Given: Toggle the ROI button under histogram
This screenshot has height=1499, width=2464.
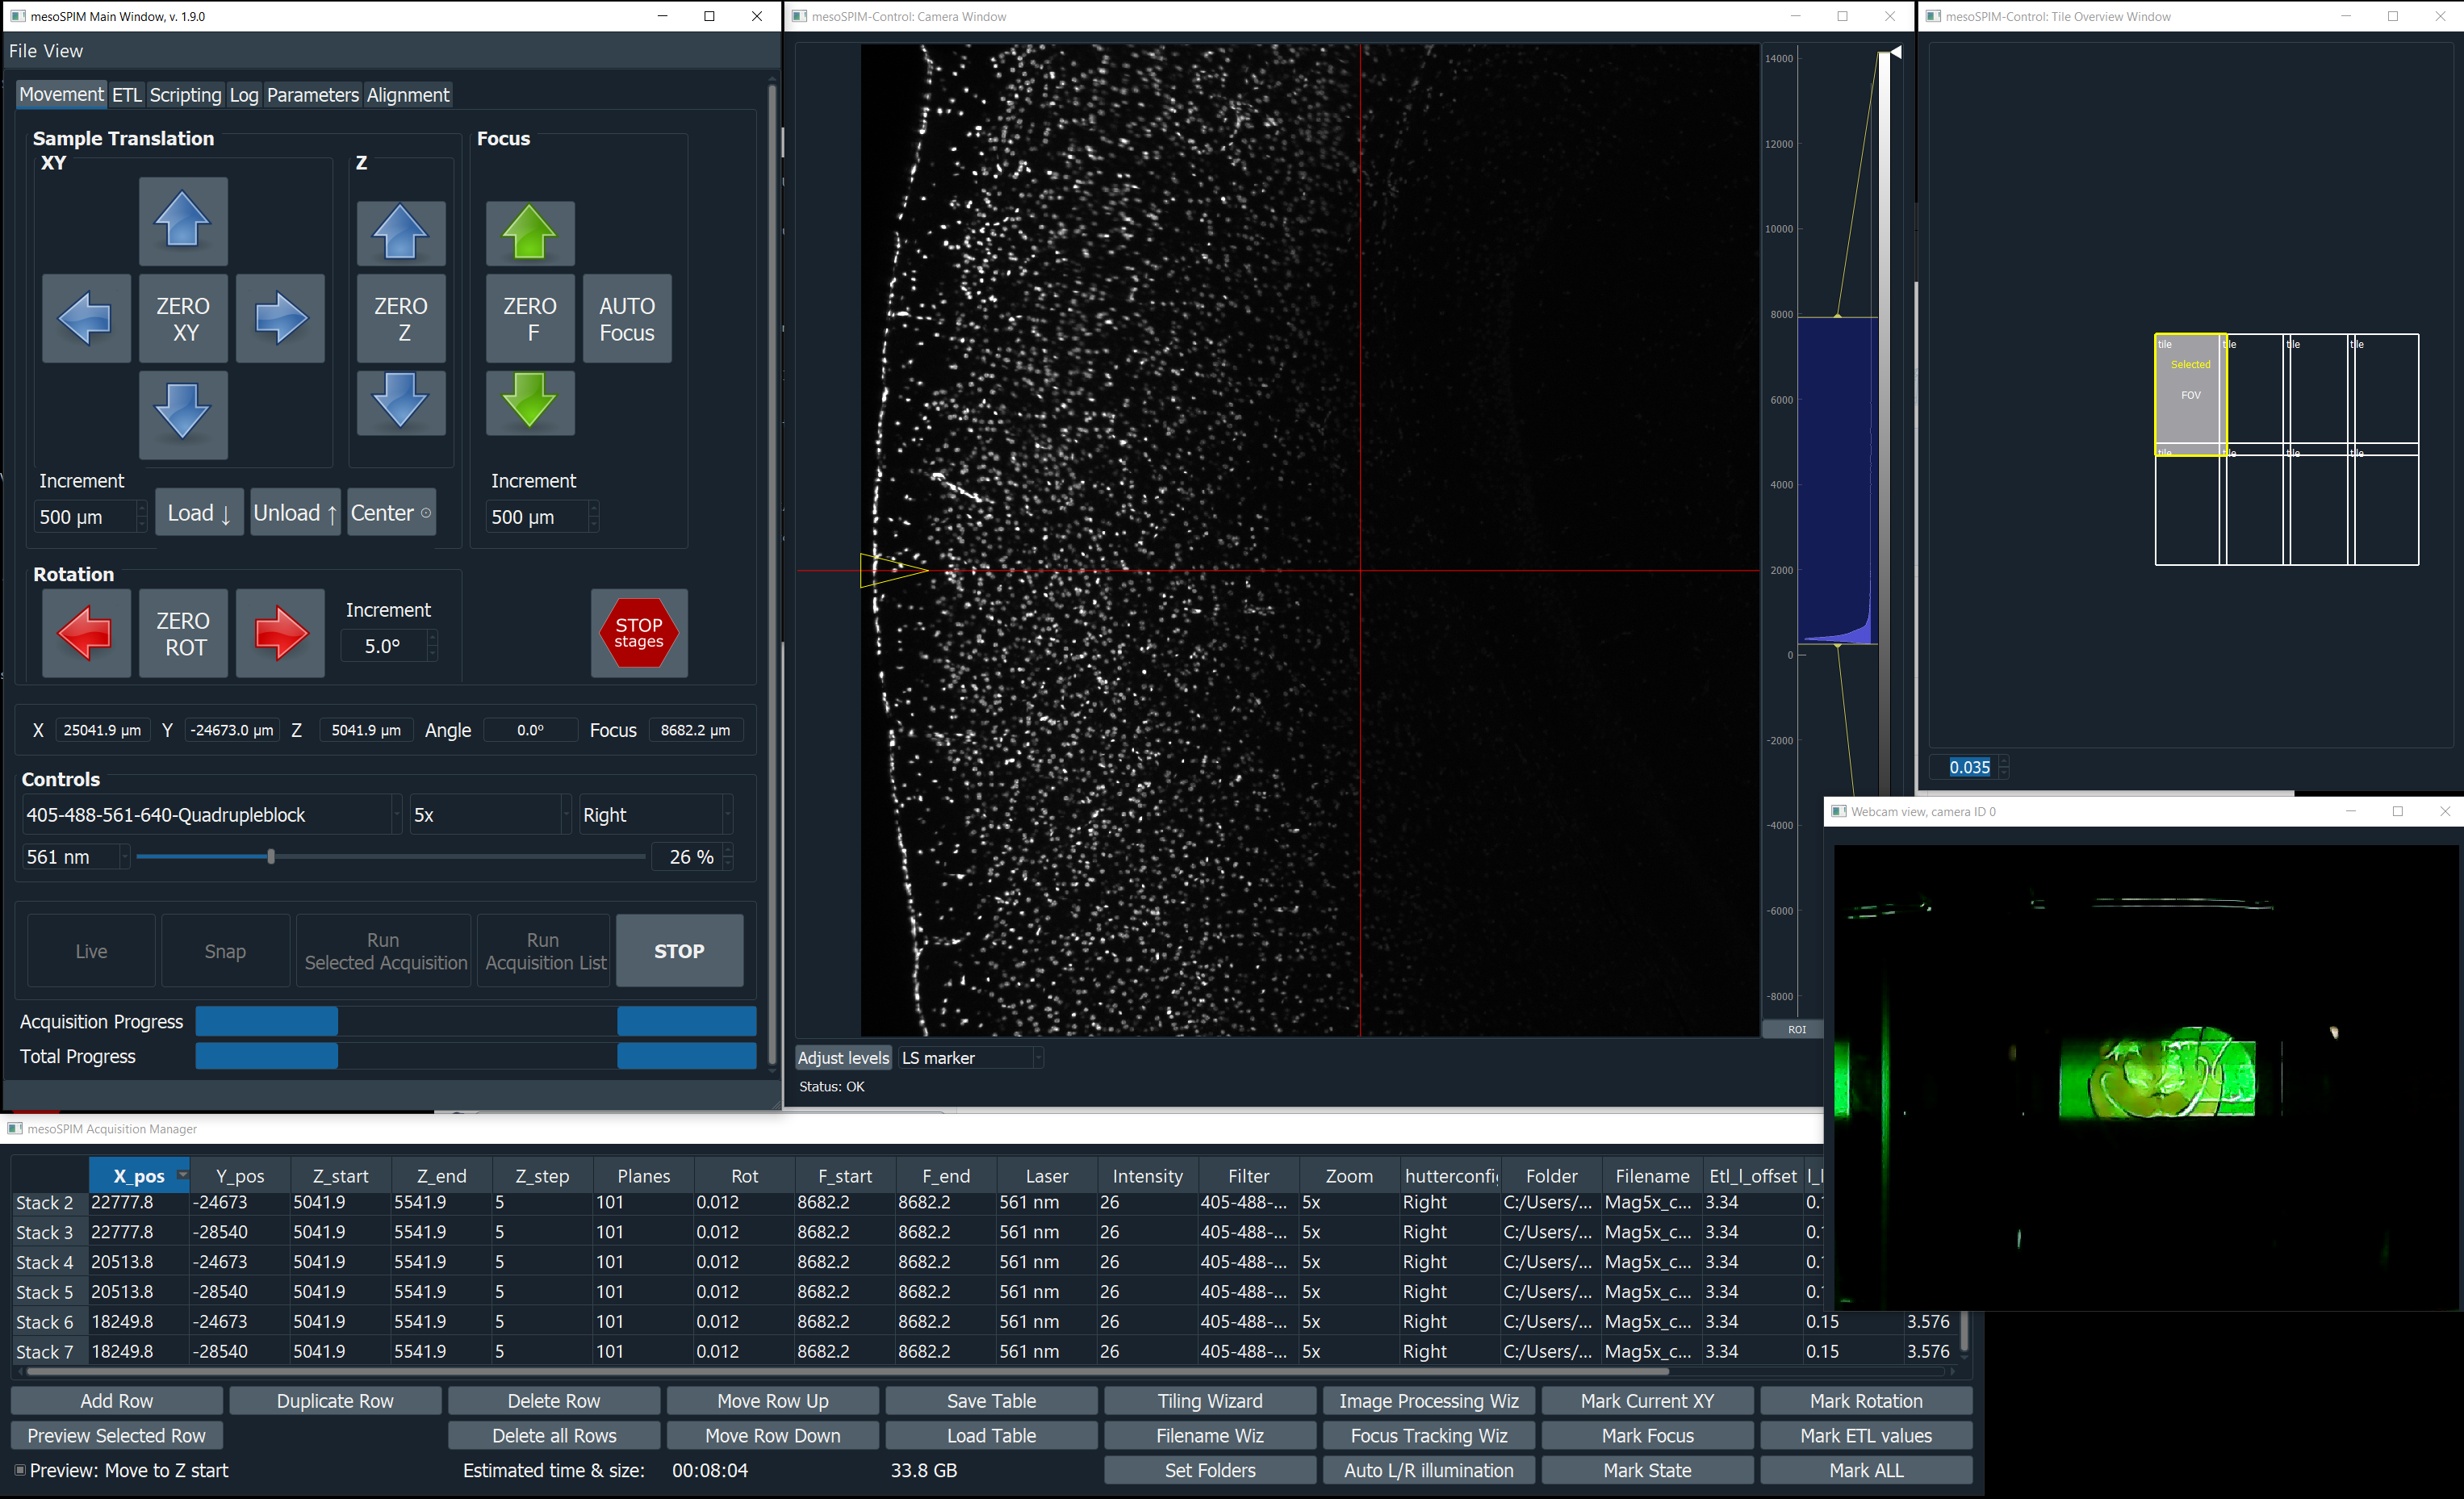Looking at the screenshot, I should coord(1796,1029).
